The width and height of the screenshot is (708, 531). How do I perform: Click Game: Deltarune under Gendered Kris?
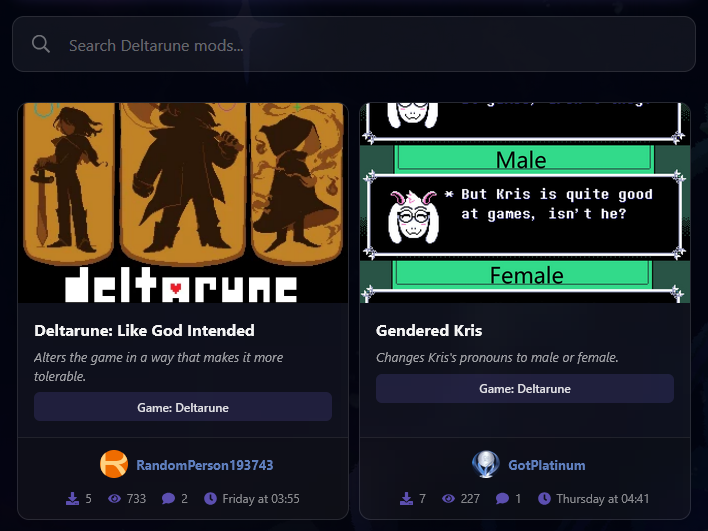point(525,388)
